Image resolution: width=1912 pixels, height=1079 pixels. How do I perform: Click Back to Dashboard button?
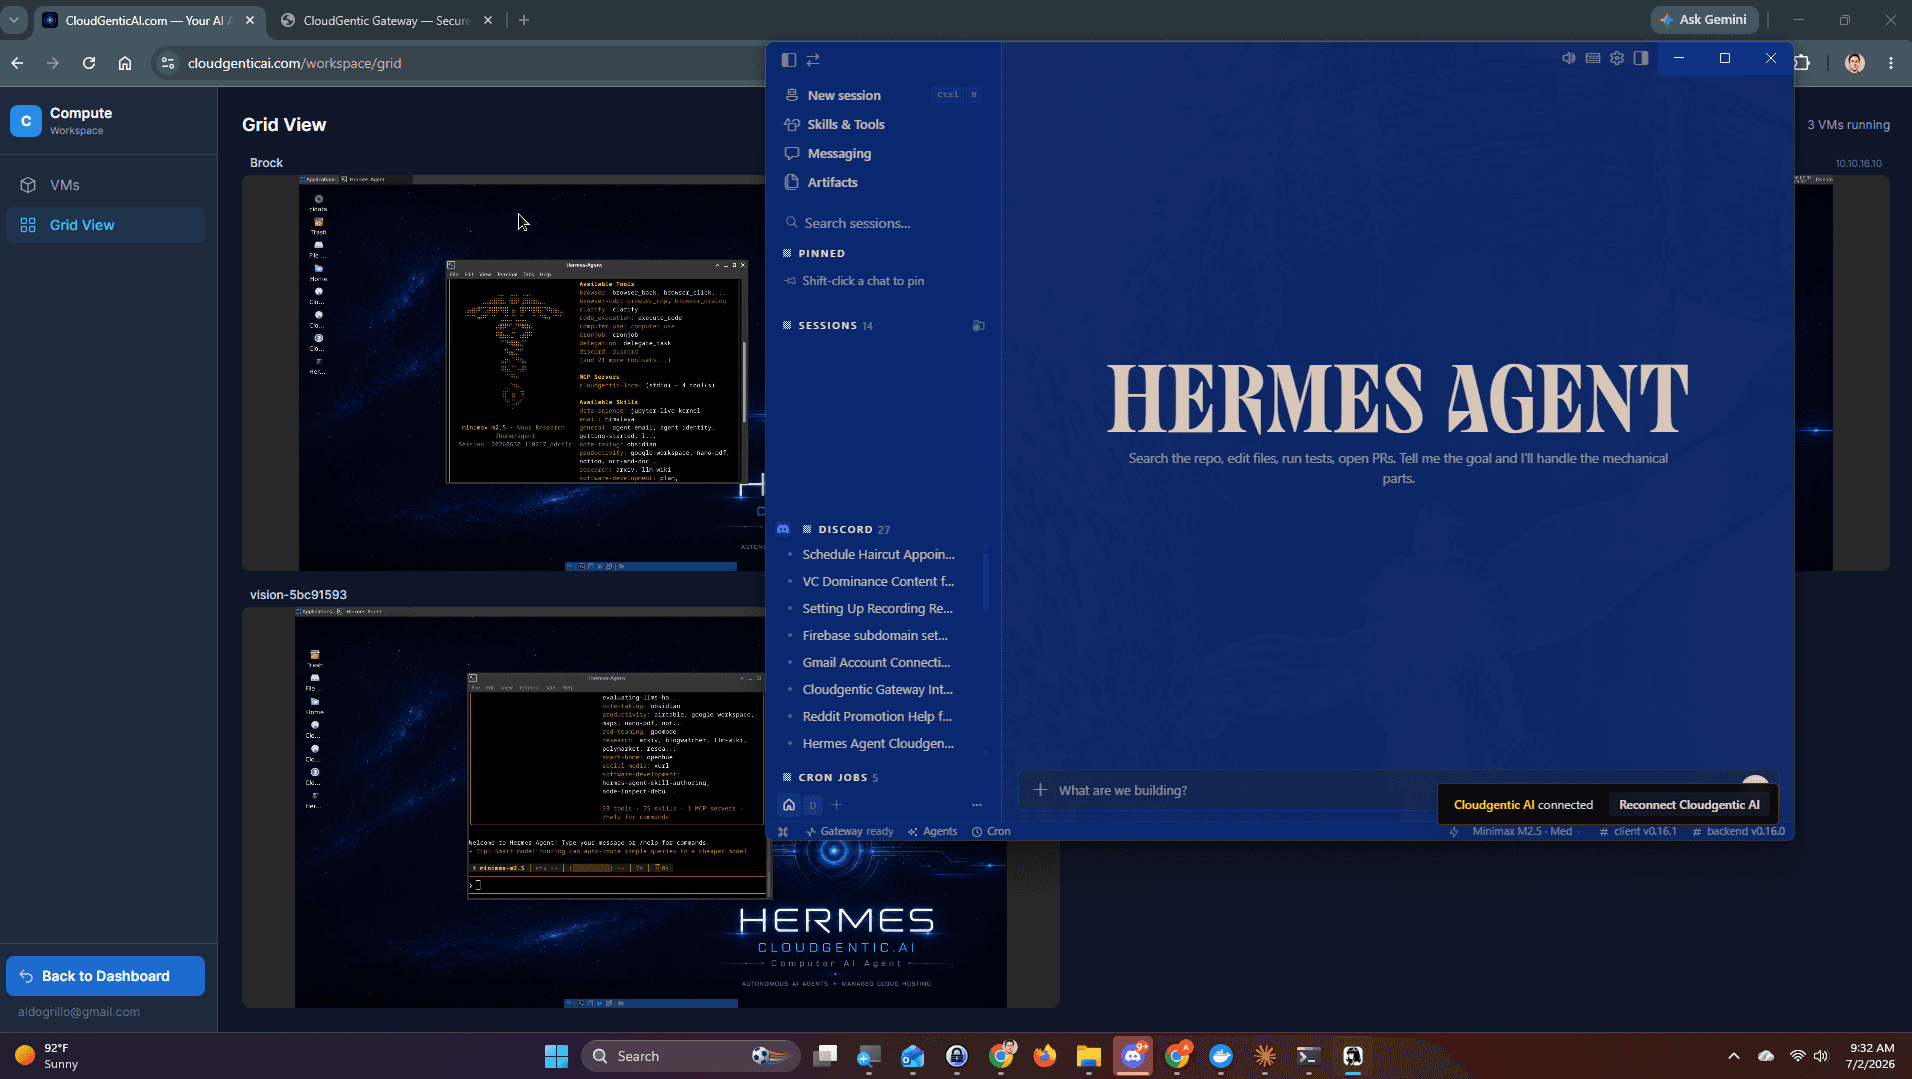click(106, 976)
